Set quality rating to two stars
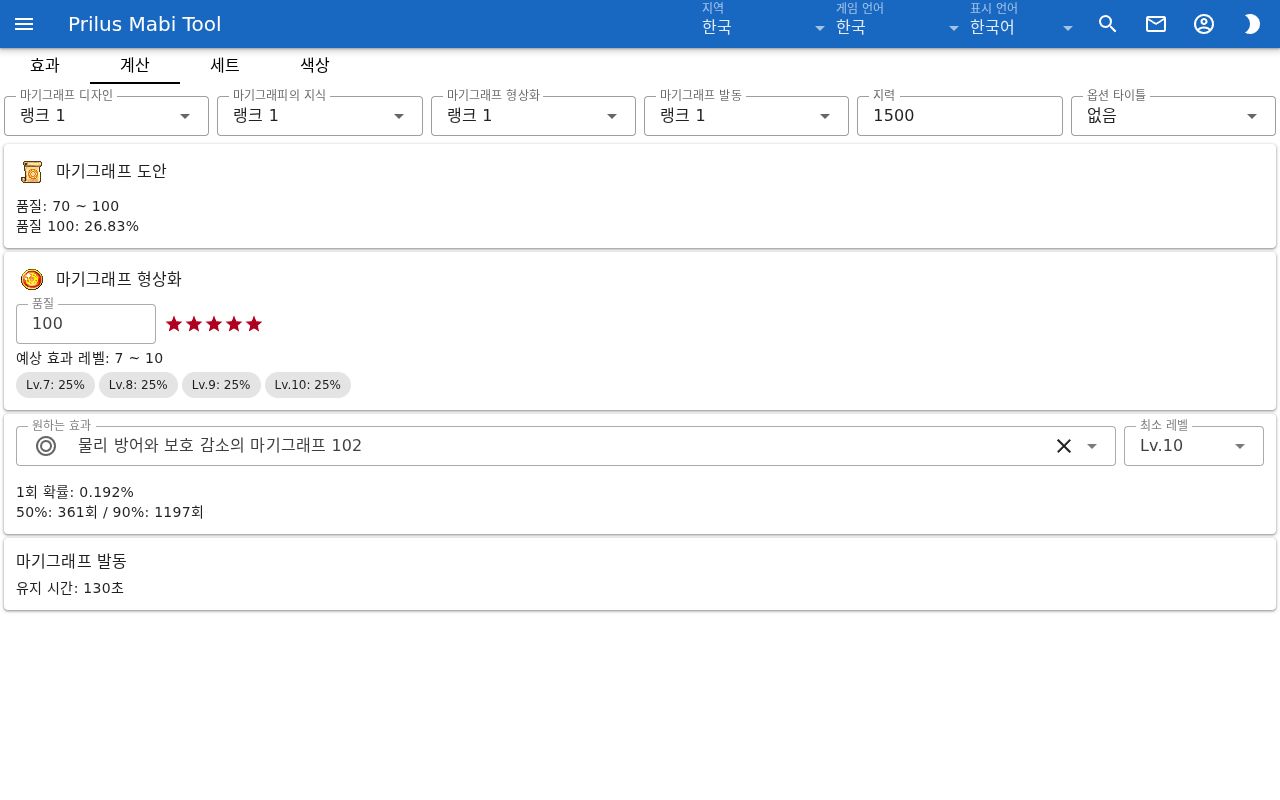This screenshot has height=800, width=1280. (x=194, y=324)
